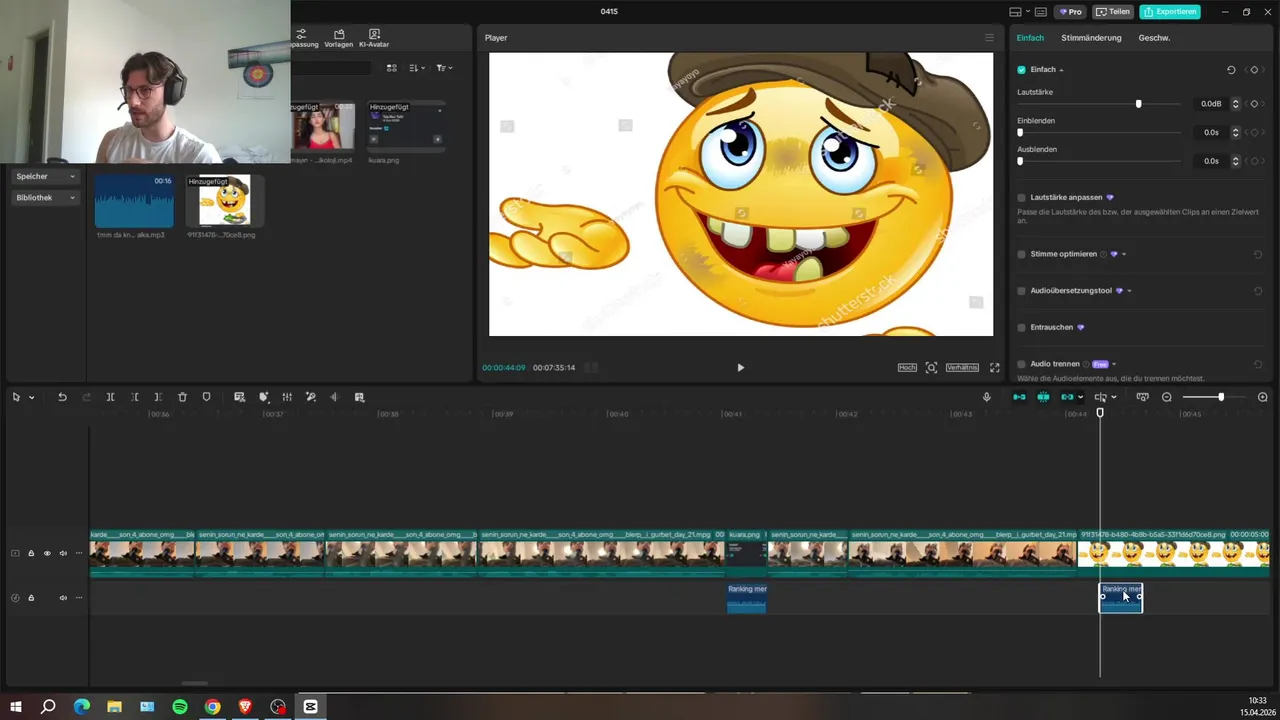Select the mp3 audio media thumbnail
Image resolution: width=1280 pixels, height=720 pixels.
point(134,201)
